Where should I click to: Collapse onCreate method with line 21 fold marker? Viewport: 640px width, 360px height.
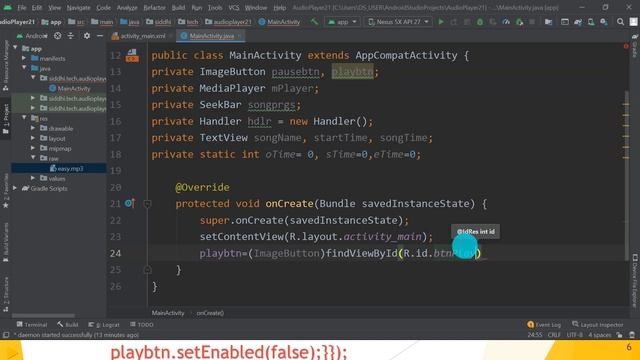147,204
